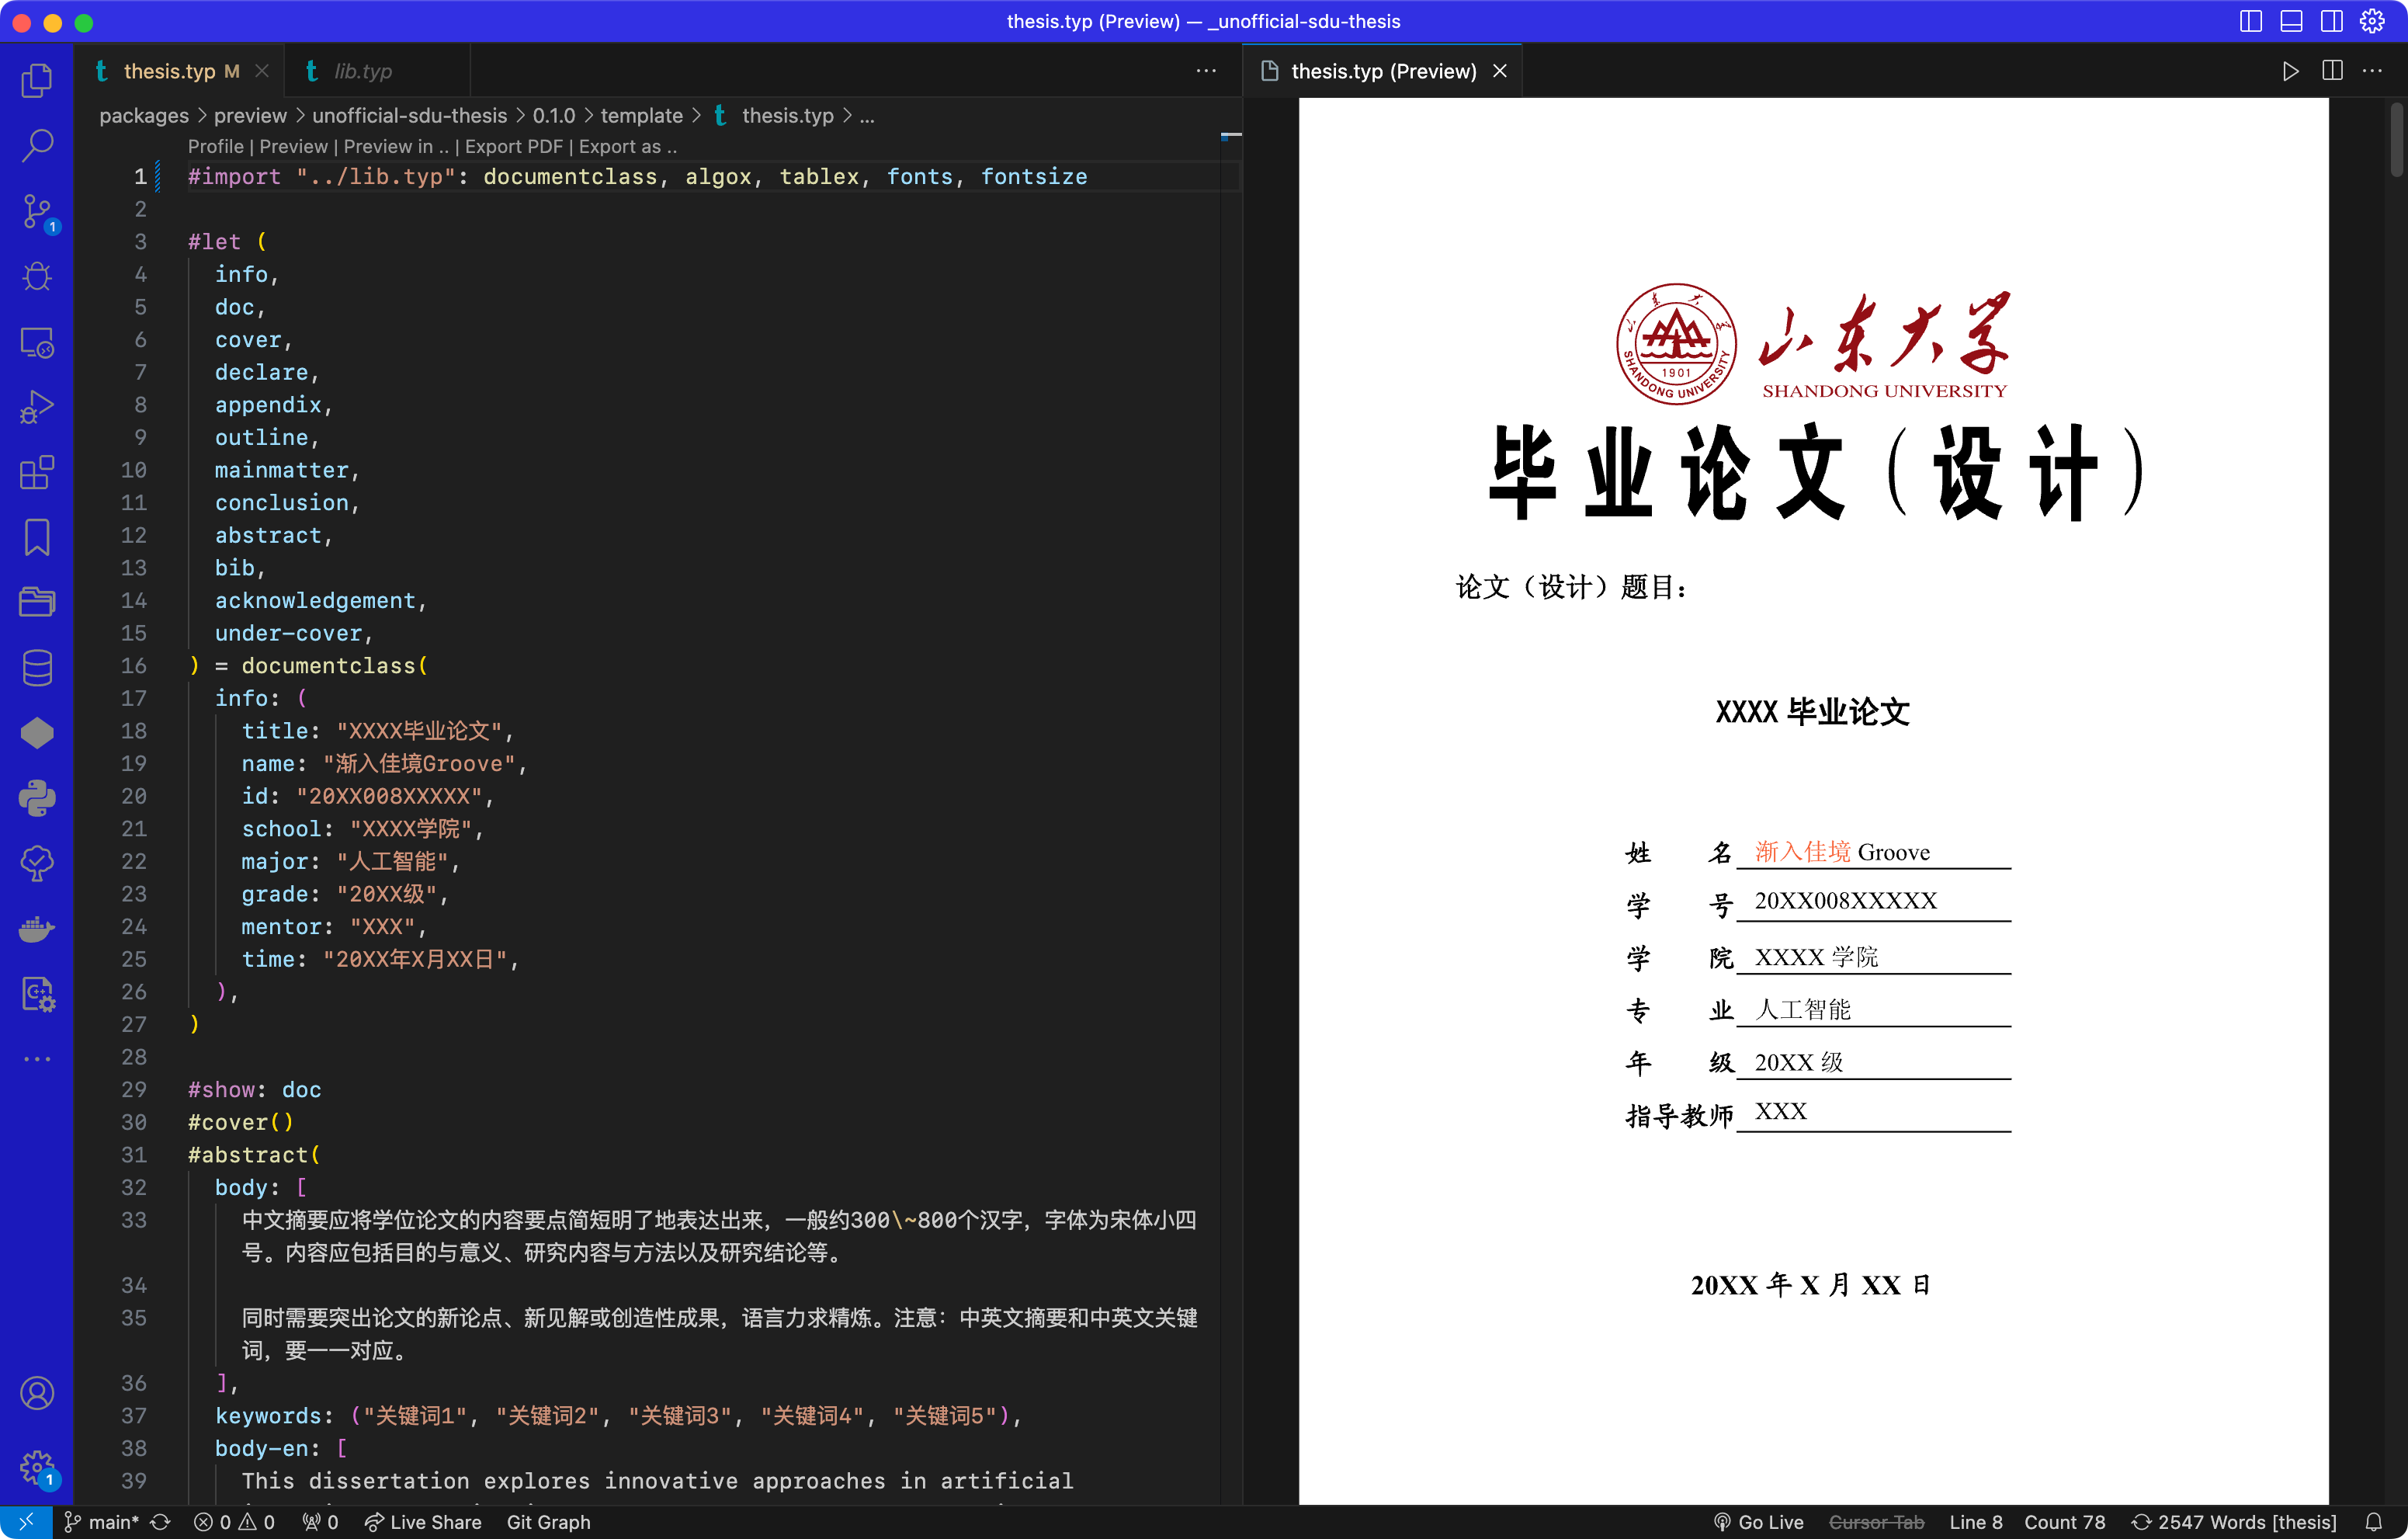Click Go Live in status bar
2408x1539 pixels.
coord(1758,1522)
